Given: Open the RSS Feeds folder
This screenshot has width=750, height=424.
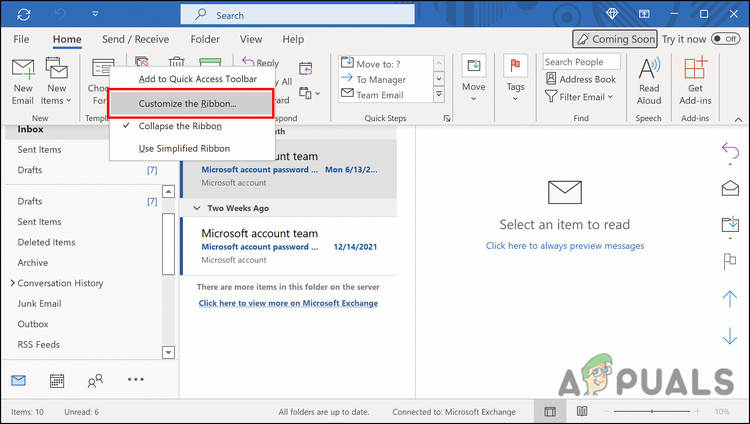Looking at the screenshot, I should (39, 345).
